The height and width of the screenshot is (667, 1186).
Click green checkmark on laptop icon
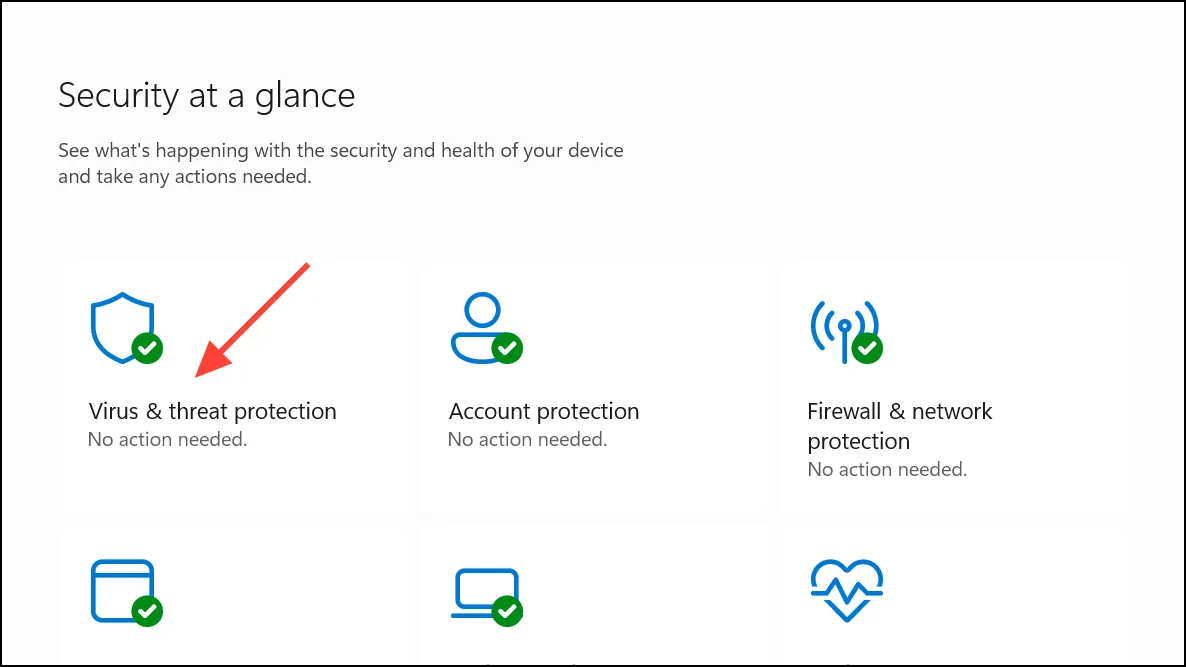(508, 611)
